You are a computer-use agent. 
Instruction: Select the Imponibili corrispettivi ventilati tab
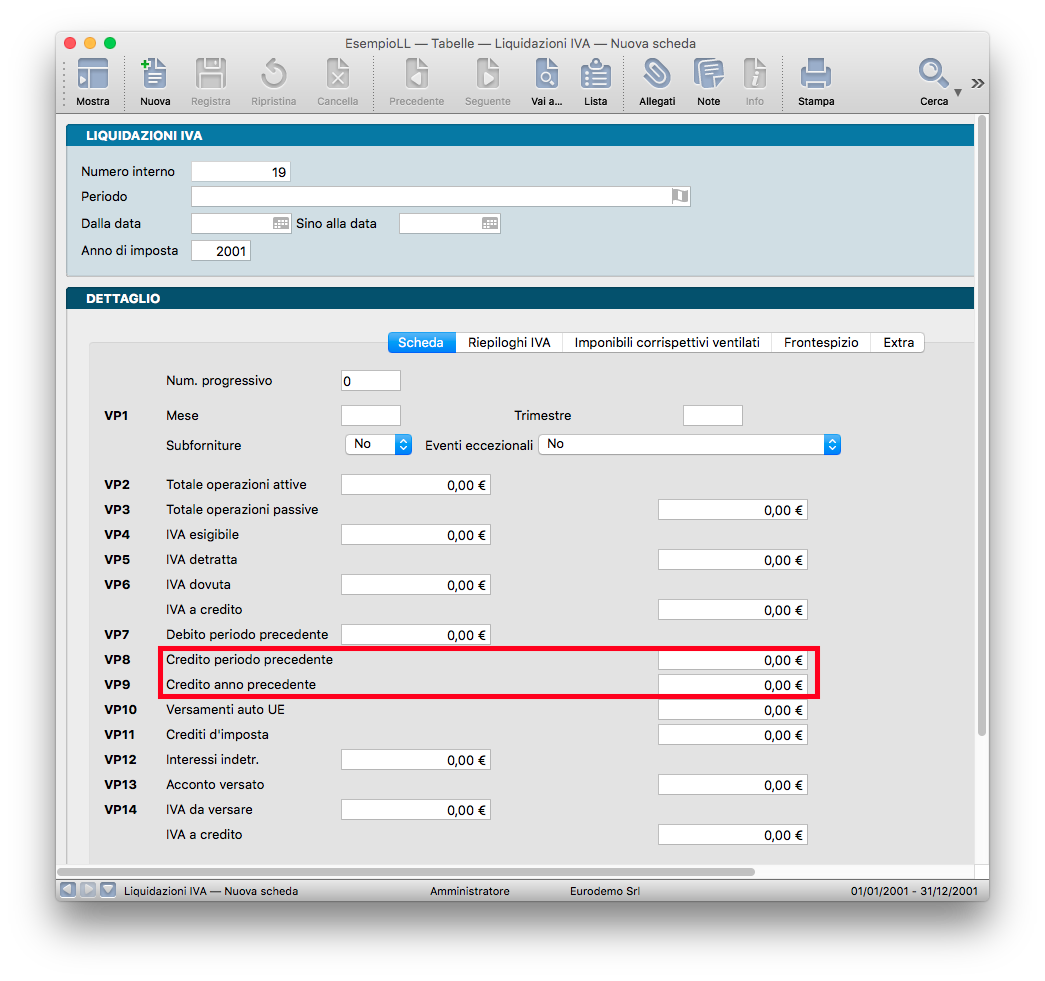pyautogui.click(x=667, y=342)
